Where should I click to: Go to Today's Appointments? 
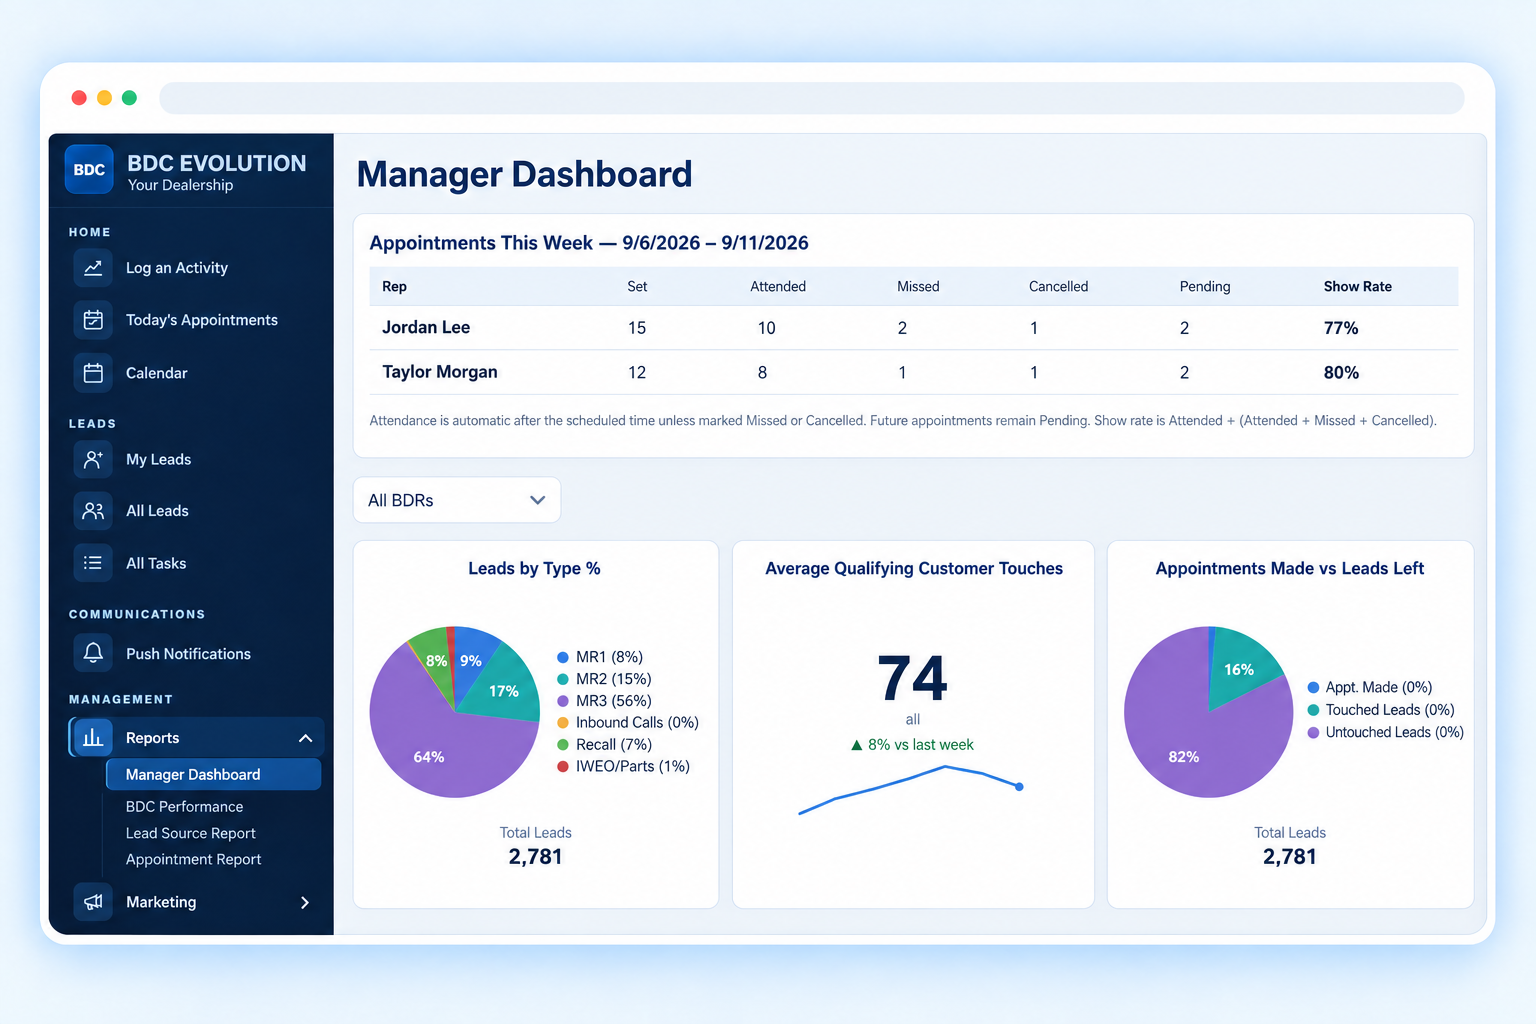[202, 320]
